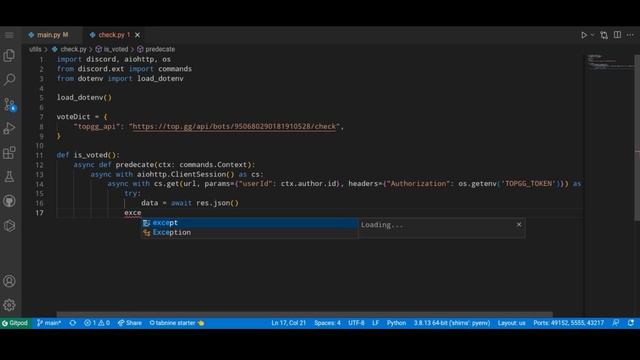Click the Share status bar button

click(130, 323)
